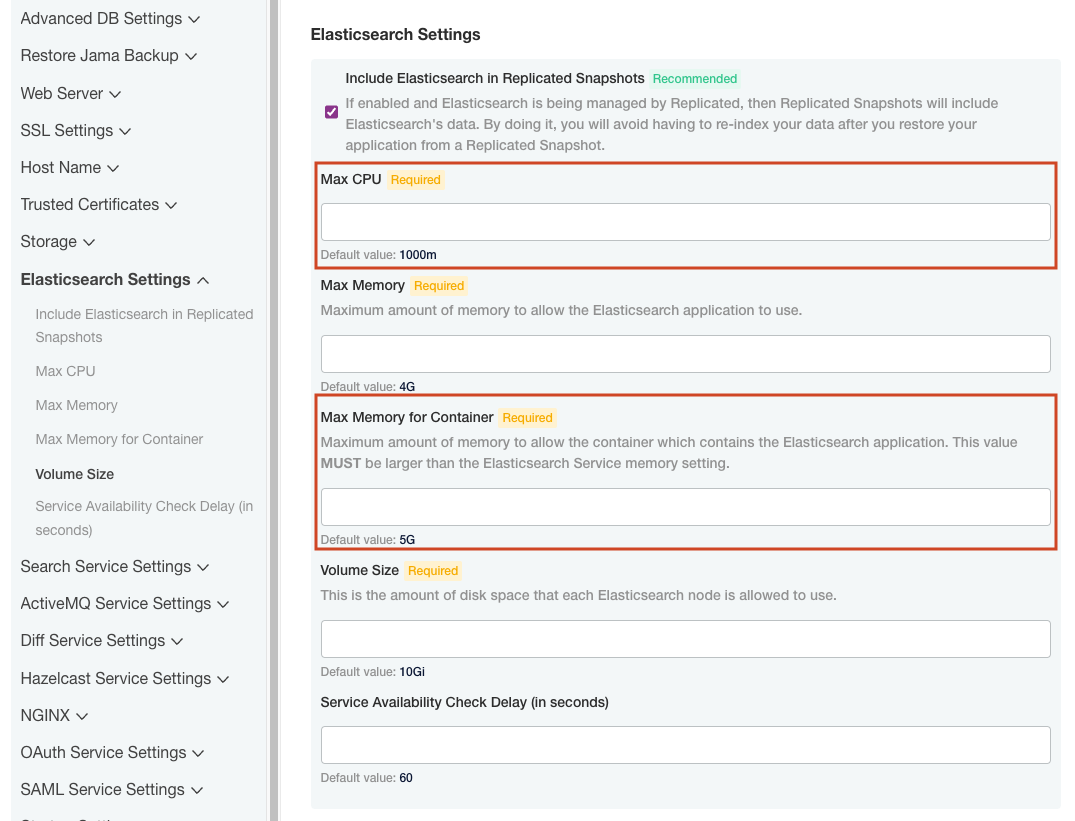Uncheck Include Elasticsearch in Replicated Snapshots checkbox
The height and width of the screenshot is (821, 1075).
331,112
